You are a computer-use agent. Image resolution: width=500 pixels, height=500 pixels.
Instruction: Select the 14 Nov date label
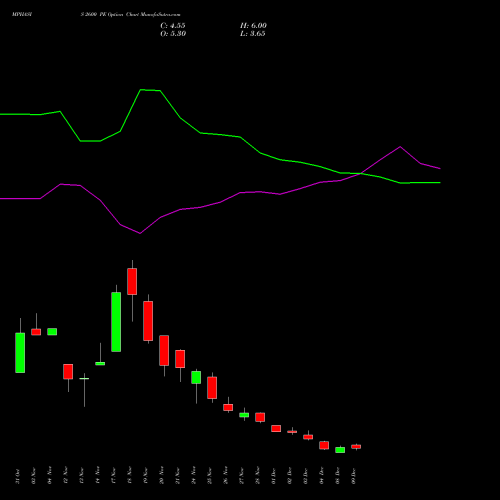[98, 476]
